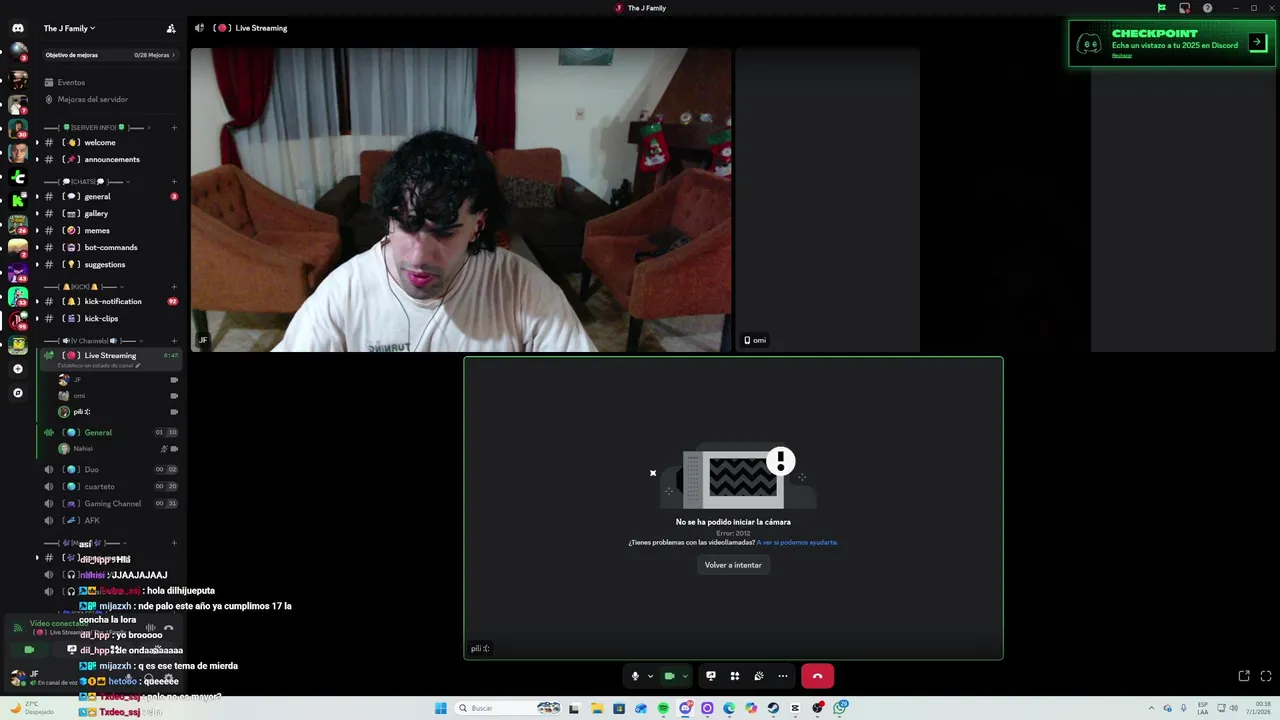1280x720 pixels.
Task: Open more options ellipsis in call bar
Action: click(783, 676)
